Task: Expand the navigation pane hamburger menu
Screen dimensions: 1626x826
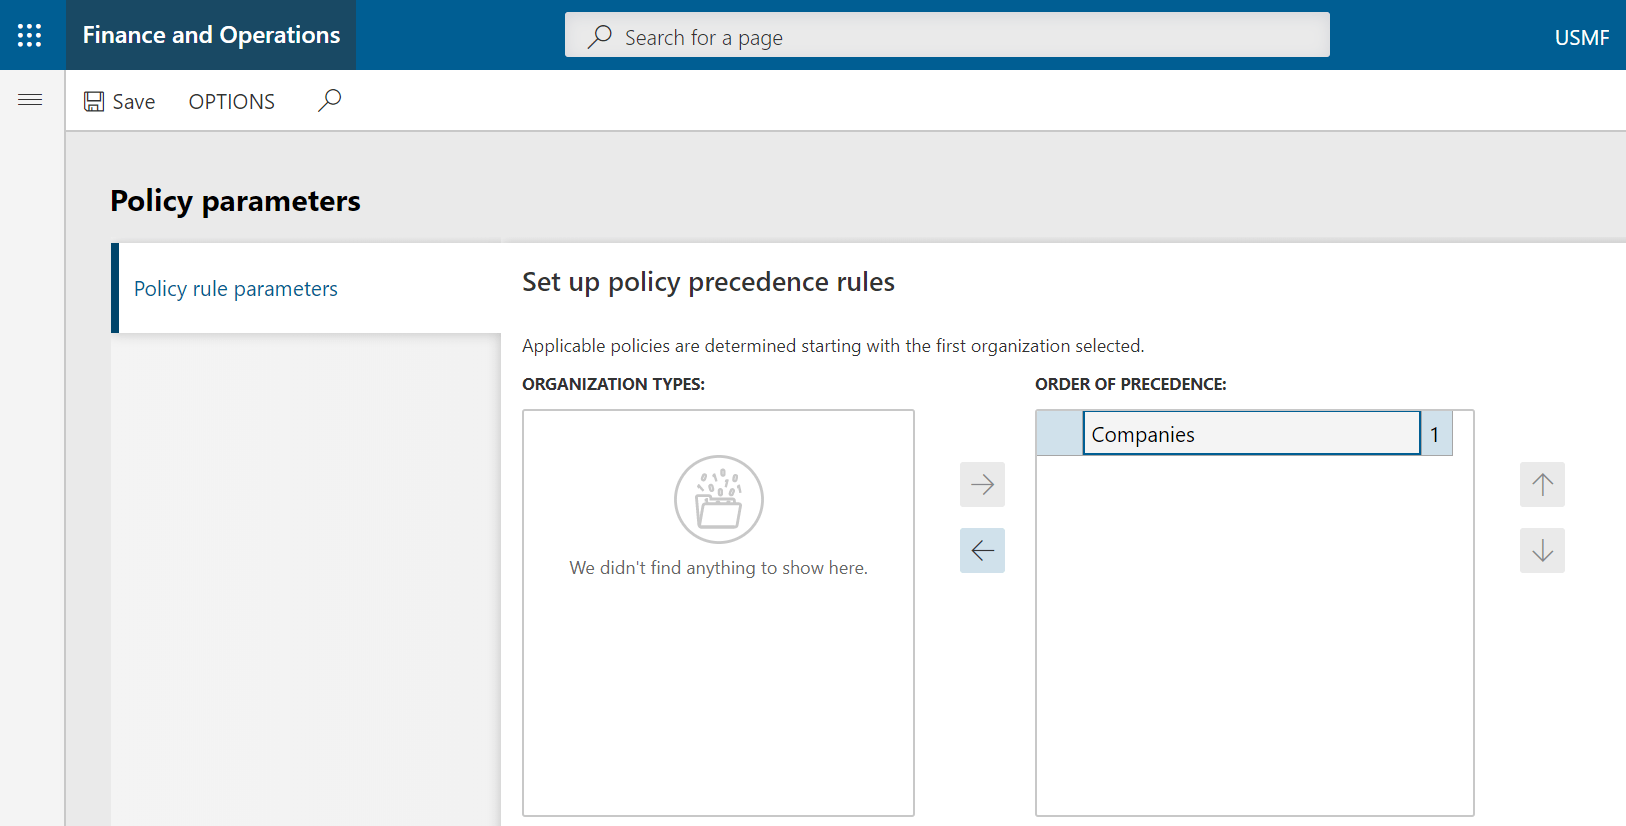Action: pos(30,100)
